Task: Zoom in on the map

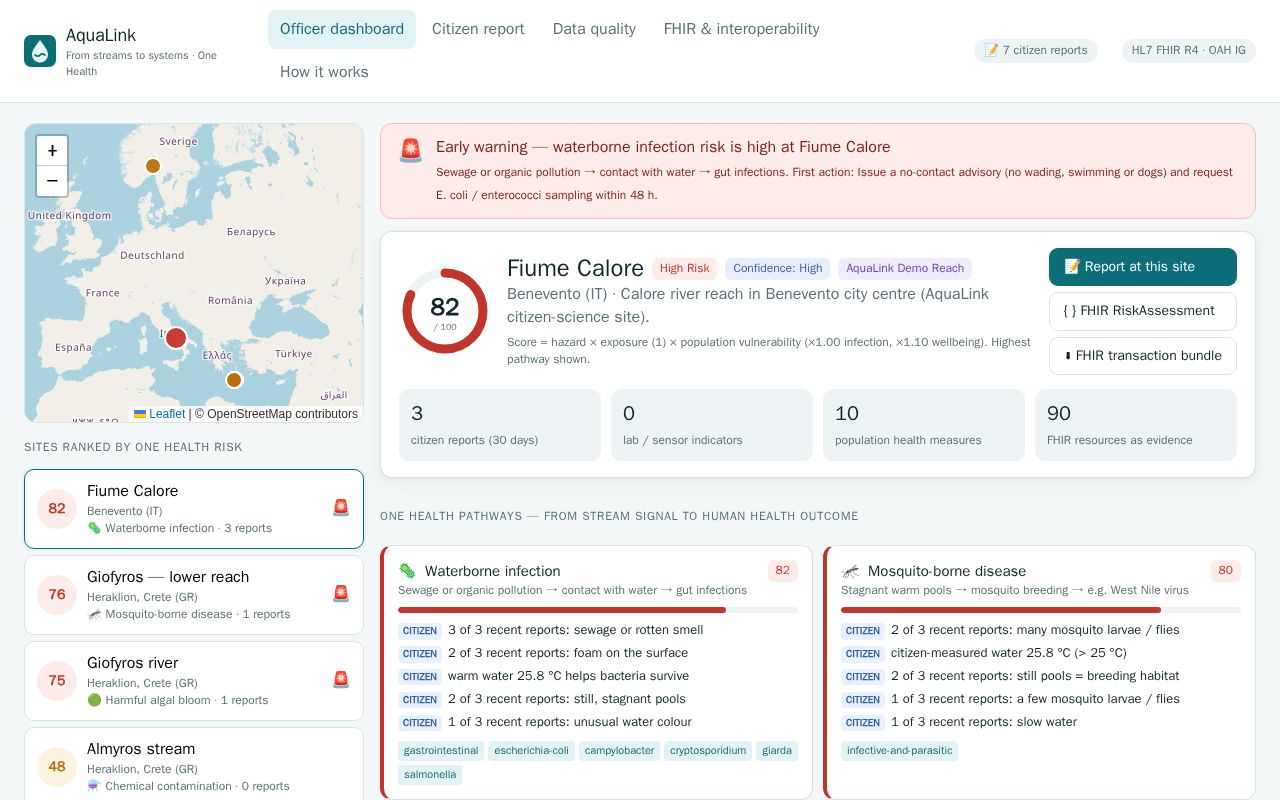Action: point(52,151)
